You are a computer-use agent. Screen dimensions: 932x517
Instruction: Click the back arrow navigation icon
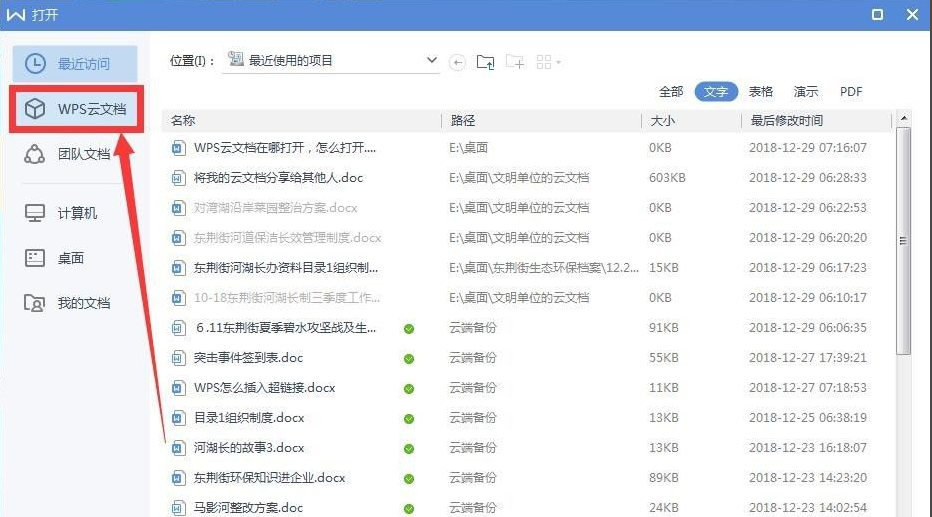pyautogui.click(x=457, y=62)
